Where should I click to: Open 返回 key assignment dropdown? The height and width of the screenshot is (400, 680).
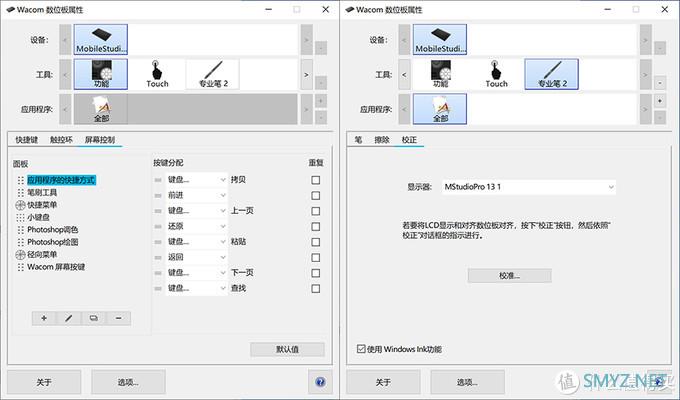[x=197, y=257]
